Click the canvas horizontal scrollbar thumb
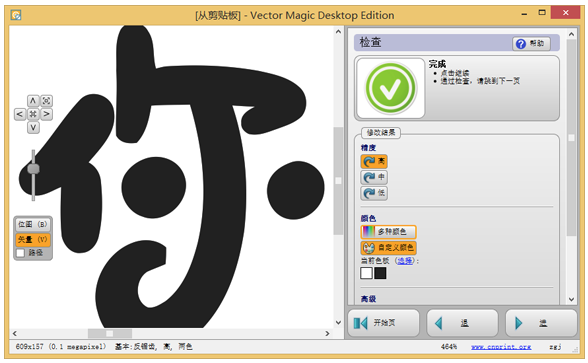This screenshot has width=588, height=363. point(110,333)
